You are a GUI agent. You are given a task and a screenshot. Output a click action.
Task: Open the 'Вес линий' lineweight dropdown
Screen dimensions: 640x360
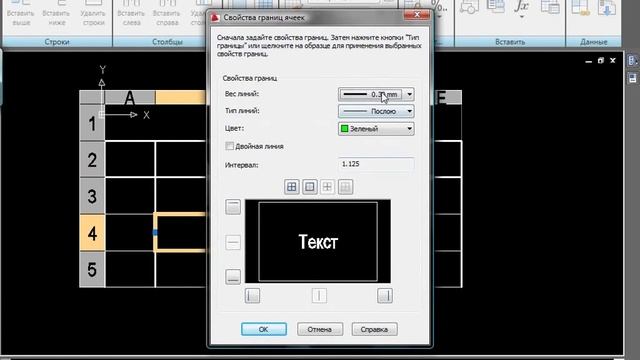click(376, 94)
